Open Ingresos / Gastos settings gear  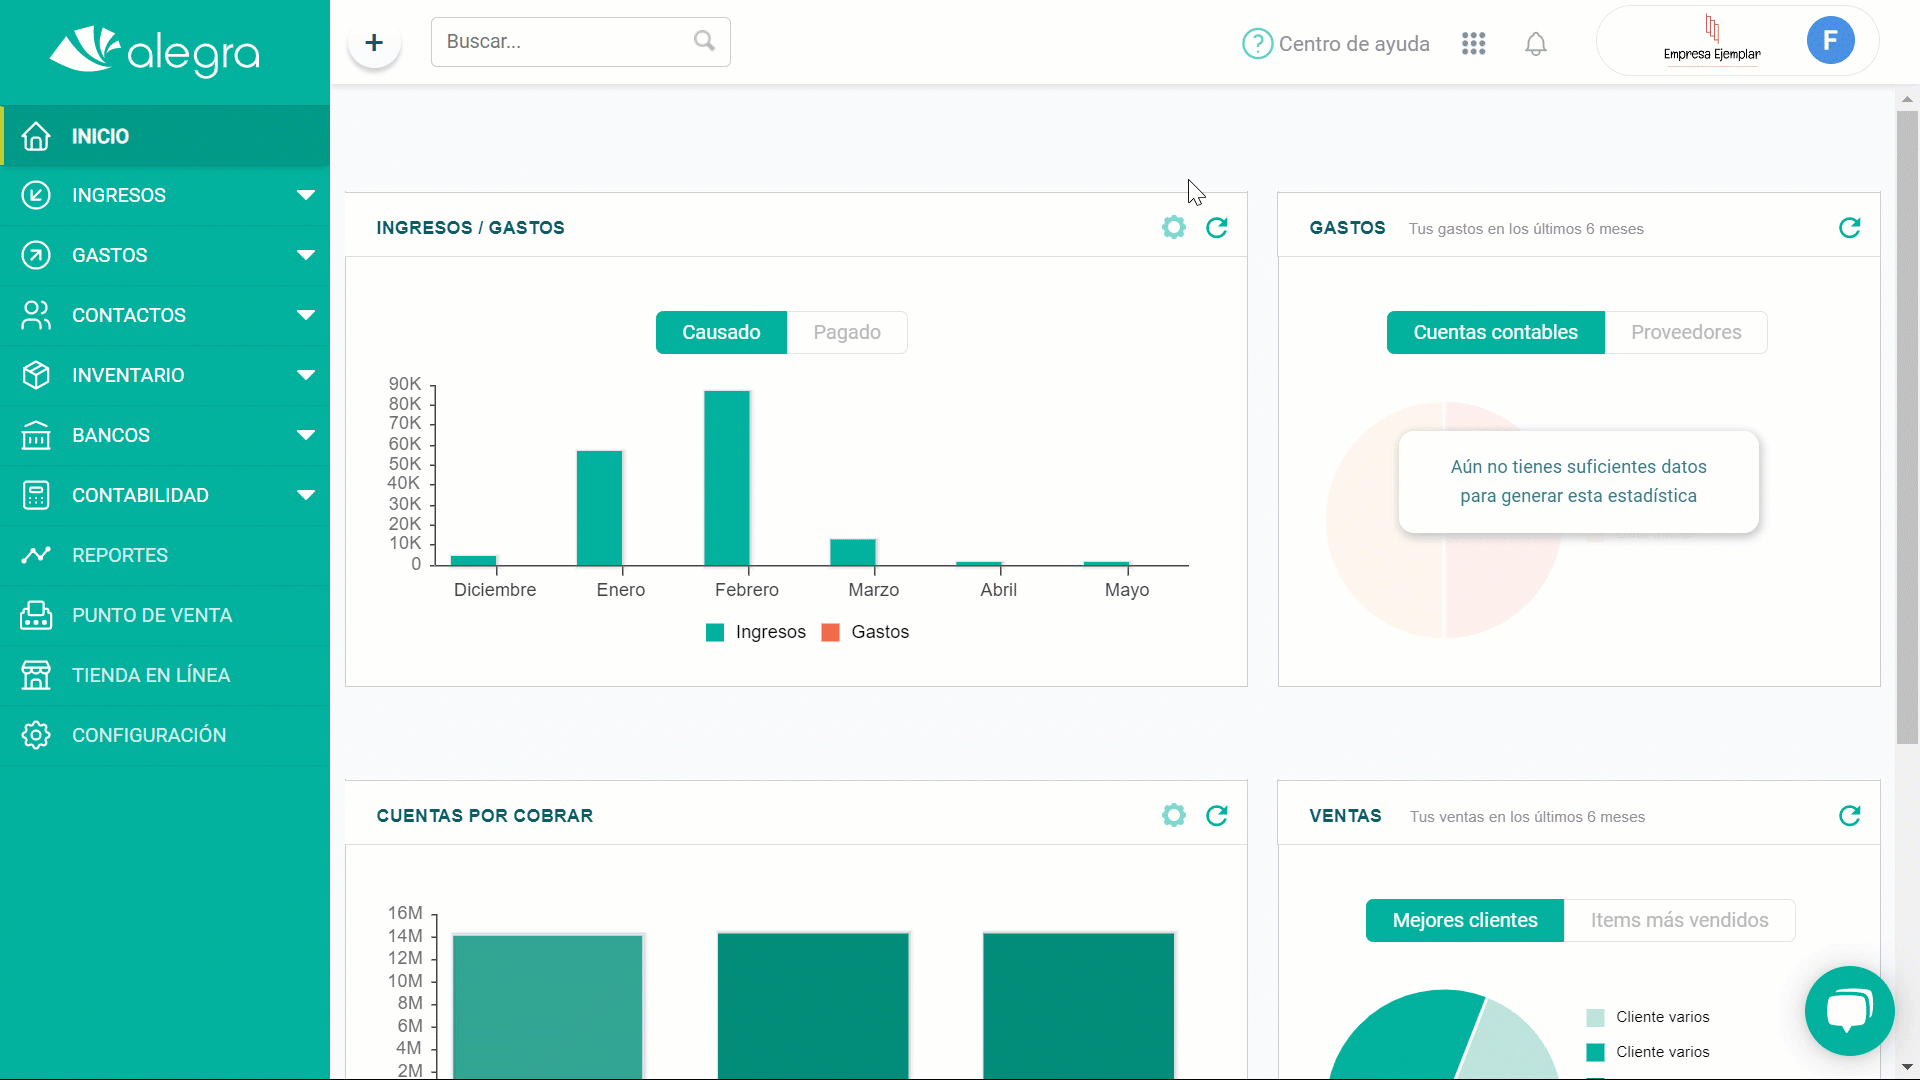[1174, 228]
